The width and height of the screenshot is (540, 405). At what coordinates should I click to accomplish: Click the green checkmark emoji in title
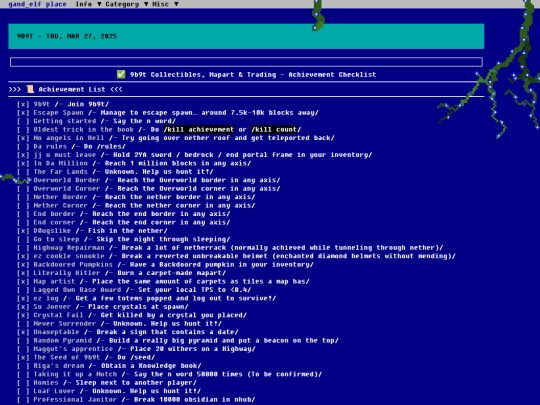coord(121,74)
